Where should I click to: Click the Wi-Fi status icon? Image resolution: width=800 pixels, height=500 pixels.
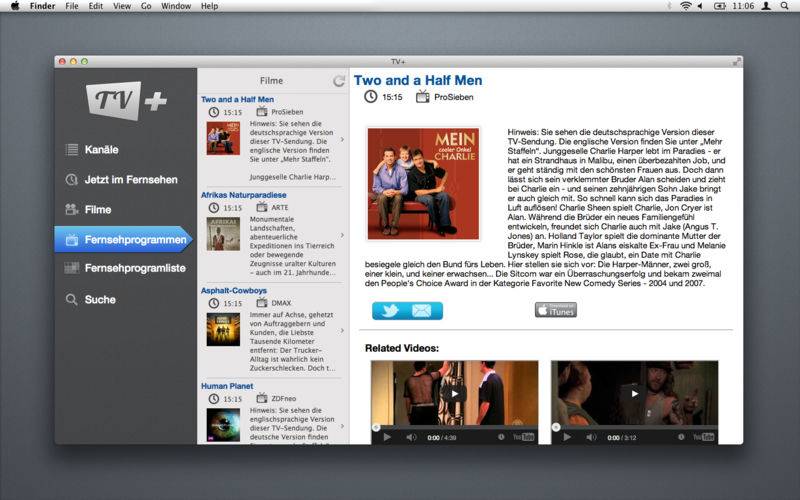(686, 6)
